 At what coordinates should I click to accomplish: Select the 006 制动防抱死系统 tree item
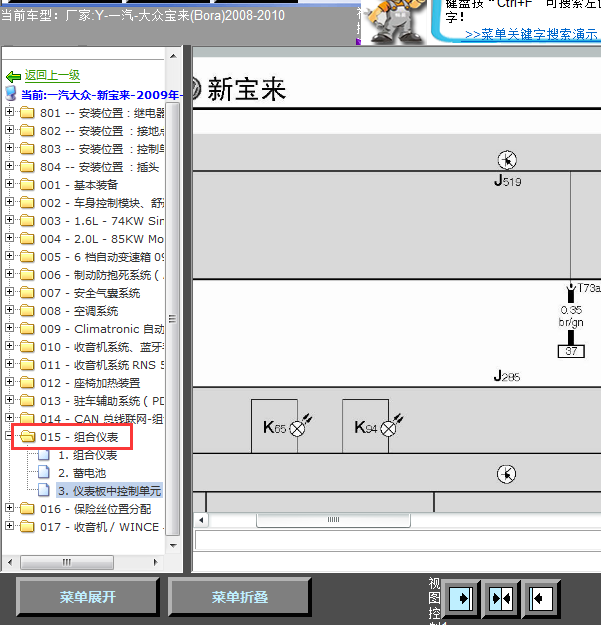pyautogui.click(x=102, y=275)
